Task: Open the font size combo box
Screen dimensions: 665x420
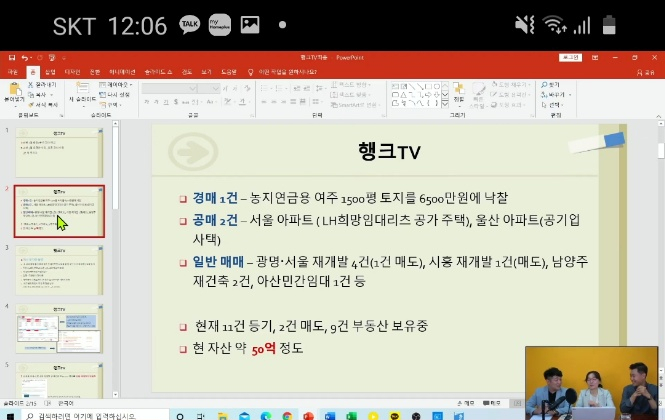Action: tap(209, 88)
